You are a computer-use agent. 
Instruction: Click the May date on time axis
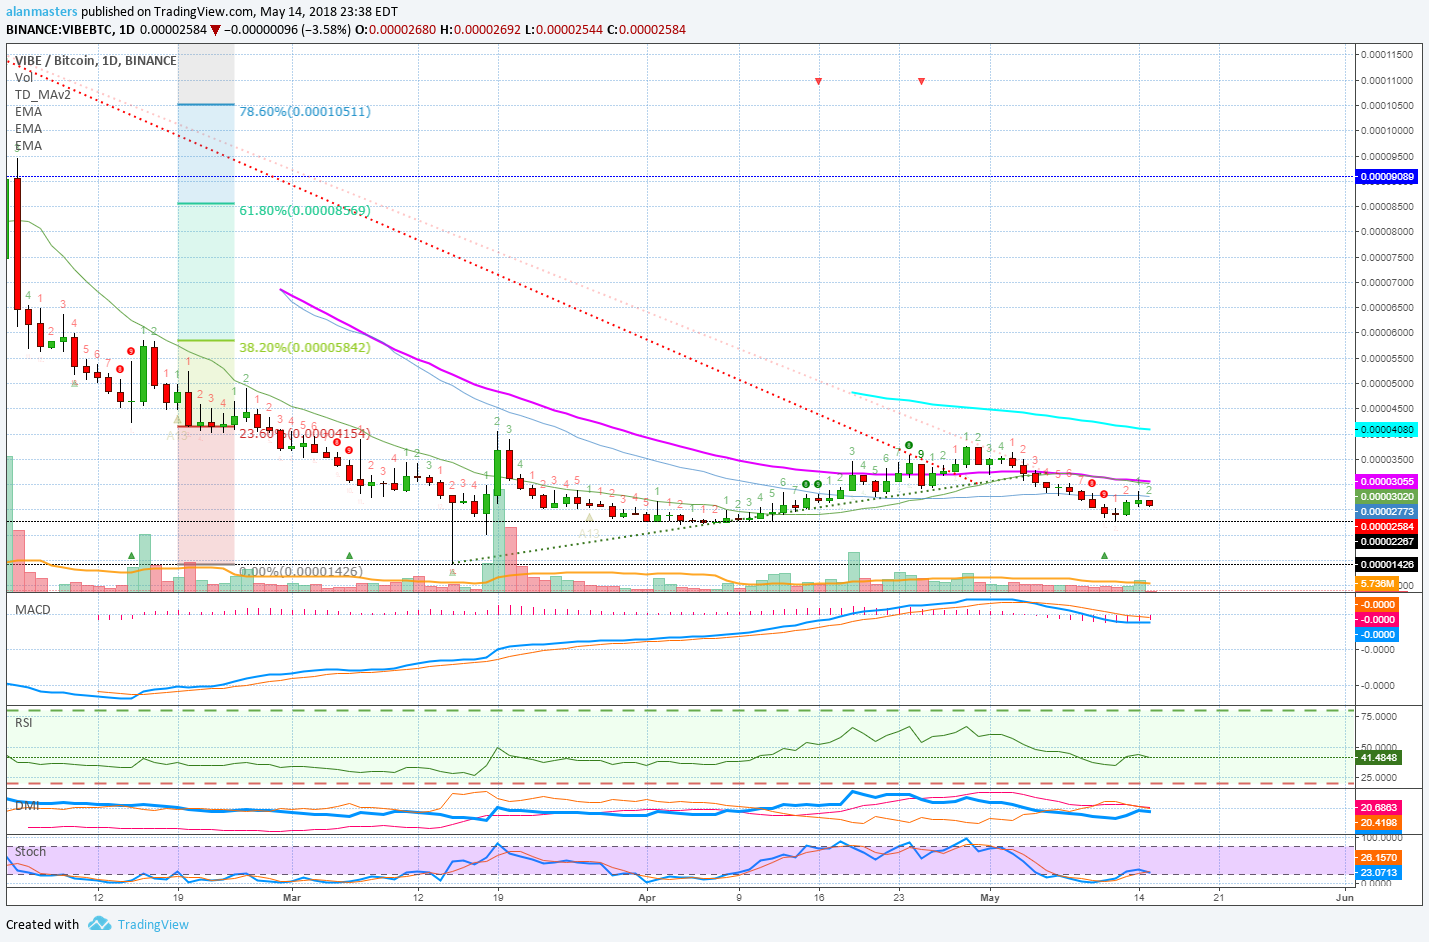pos(990,898)
